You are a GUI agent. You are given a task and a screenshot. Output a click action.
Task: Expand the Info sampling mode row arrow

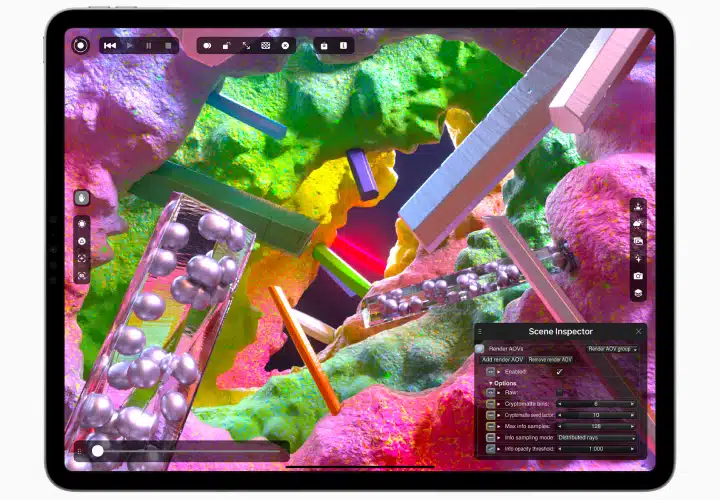pyautogui.click(x=499, y=438)
